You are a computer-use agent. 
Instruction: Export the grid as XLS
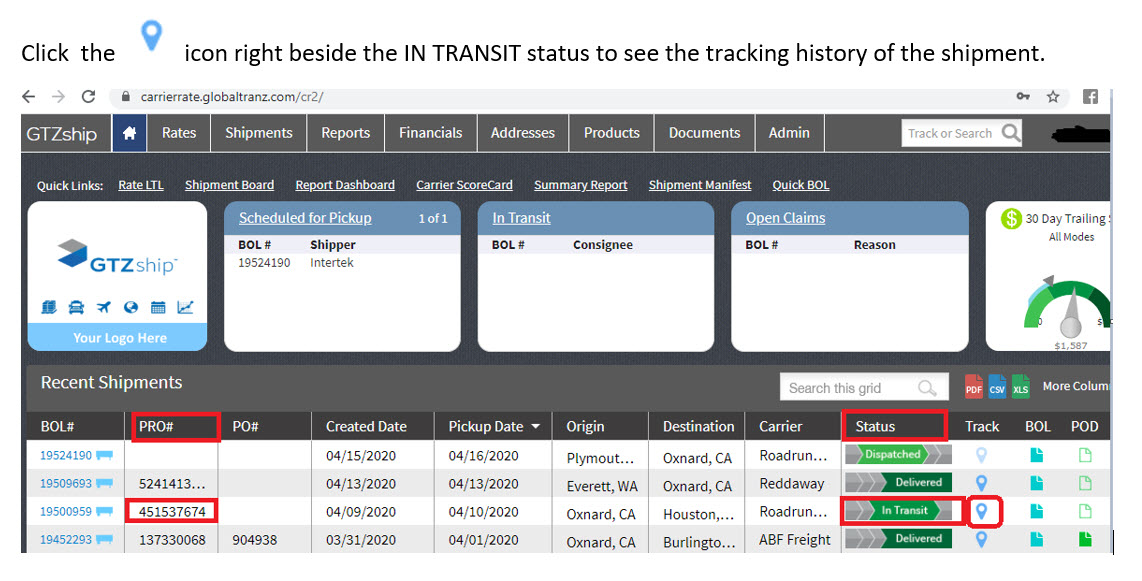1020,387
